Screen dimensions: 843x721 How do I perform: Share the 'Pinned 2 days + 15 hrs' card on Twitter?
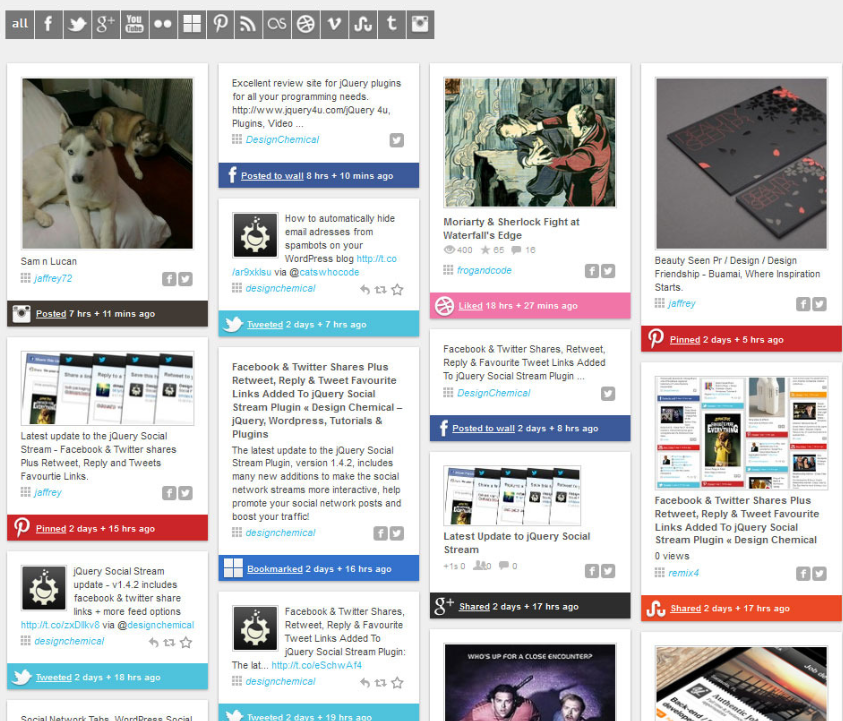point(185,493)
